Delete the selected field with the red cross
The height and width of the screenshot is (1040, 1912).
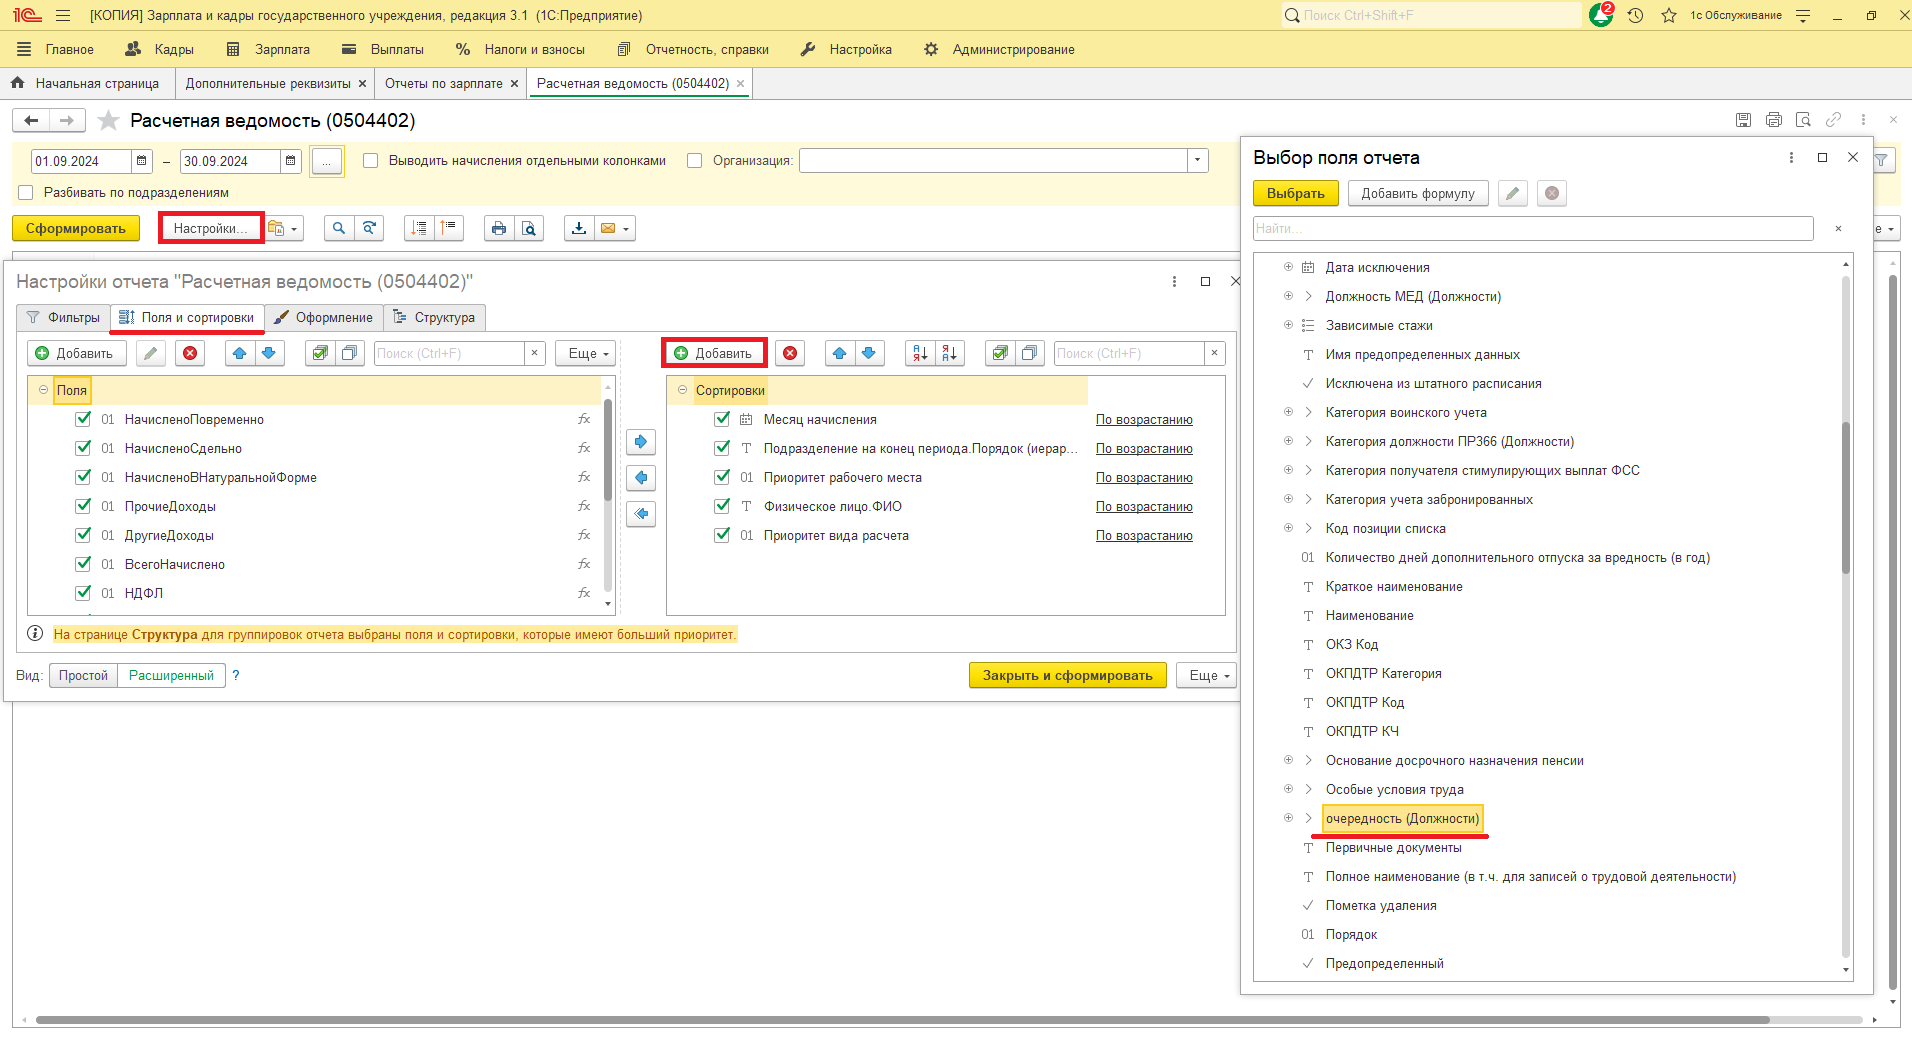click(x=190, y=354)
